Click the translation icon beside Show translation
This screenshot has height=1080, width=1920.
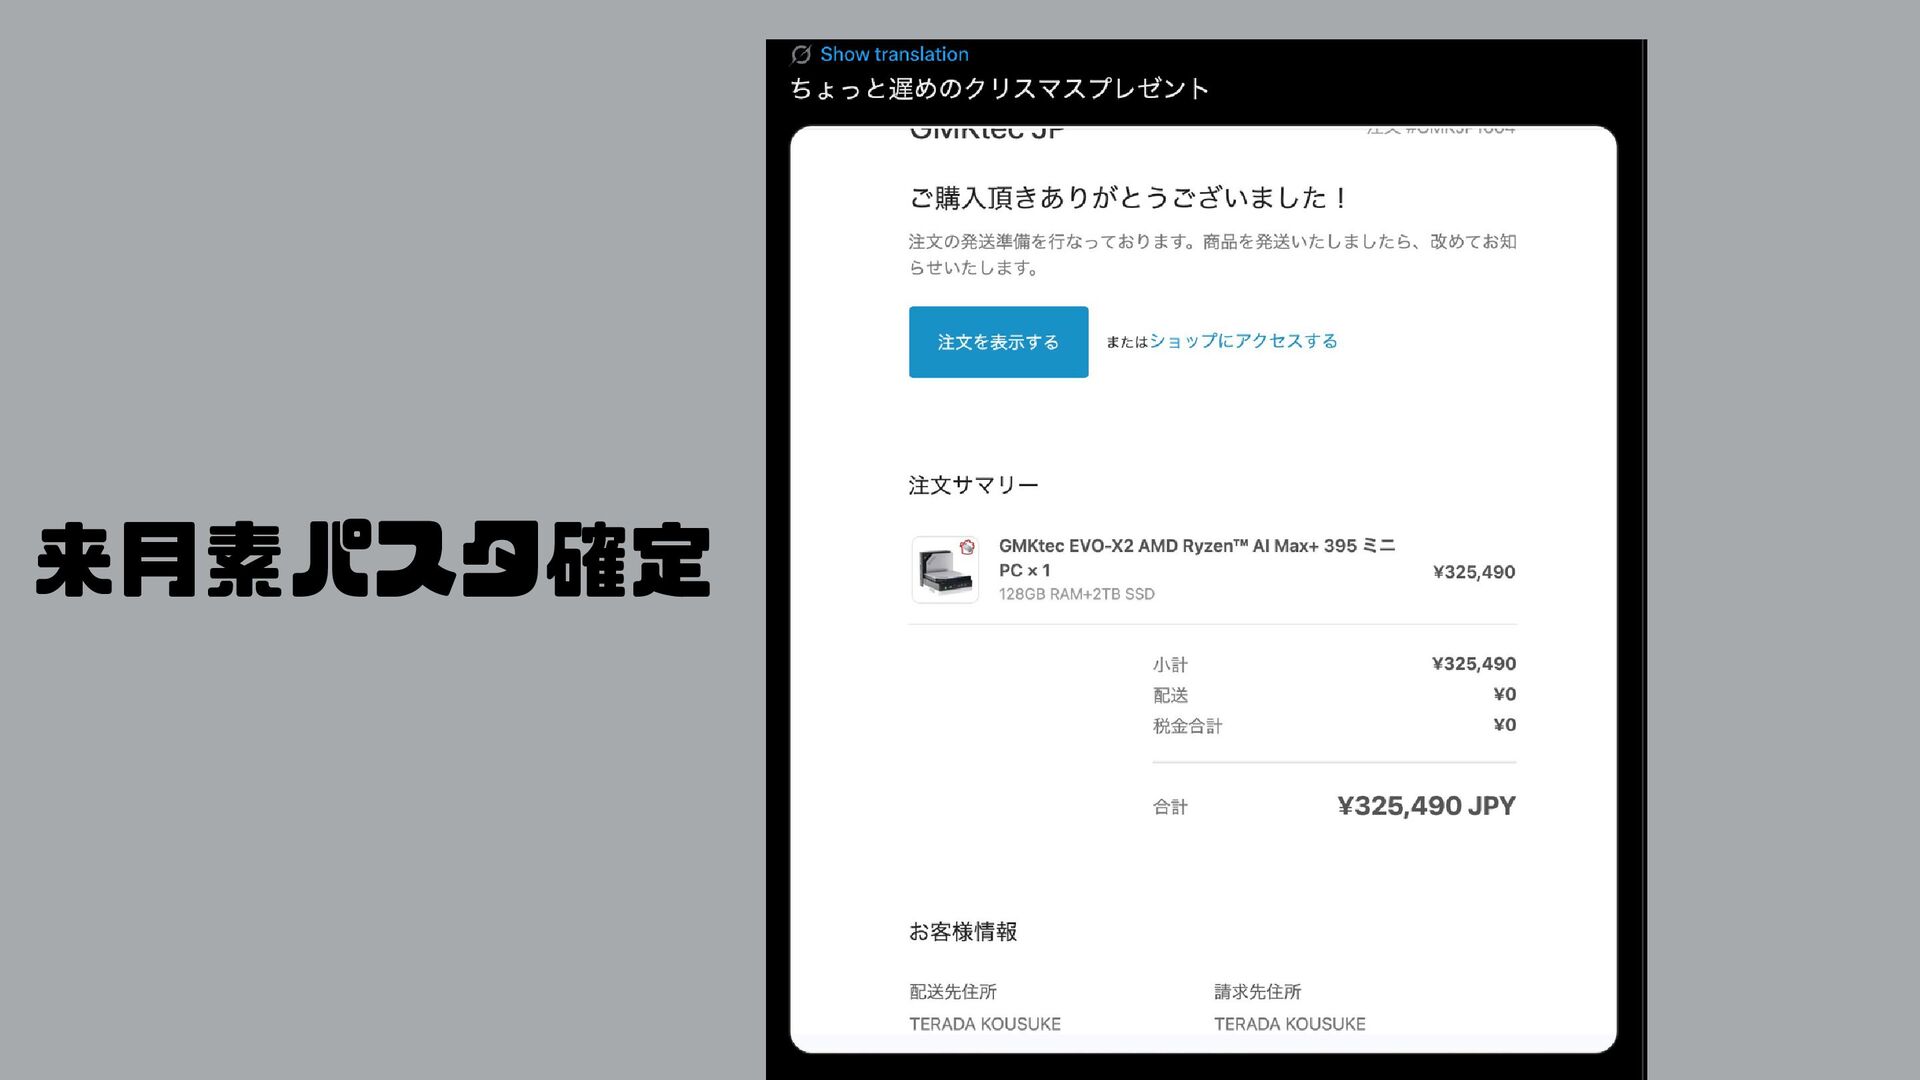click(801, 54)
